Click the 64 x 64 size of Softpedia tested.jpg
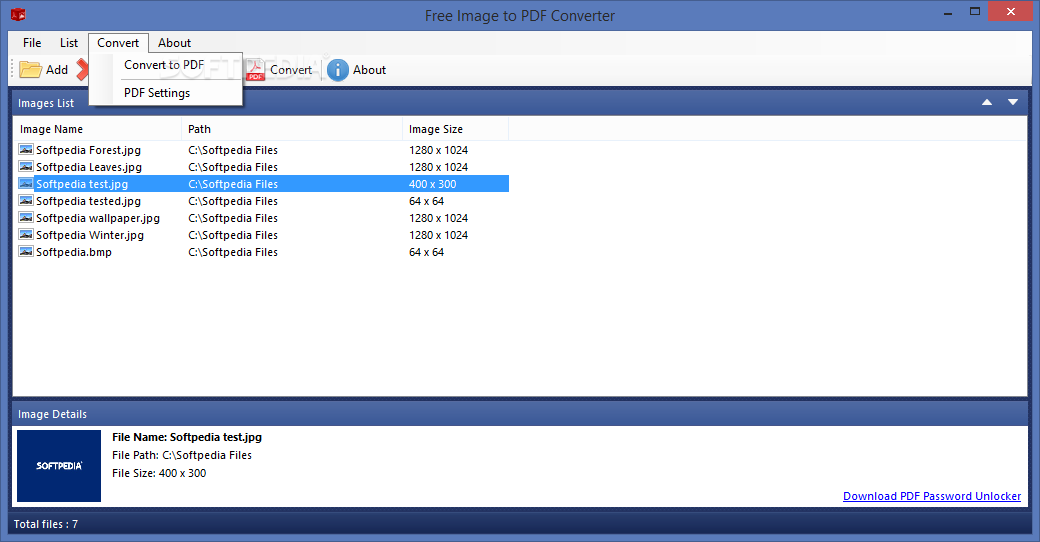The image size is (1040, 542). tap(426, 201)
